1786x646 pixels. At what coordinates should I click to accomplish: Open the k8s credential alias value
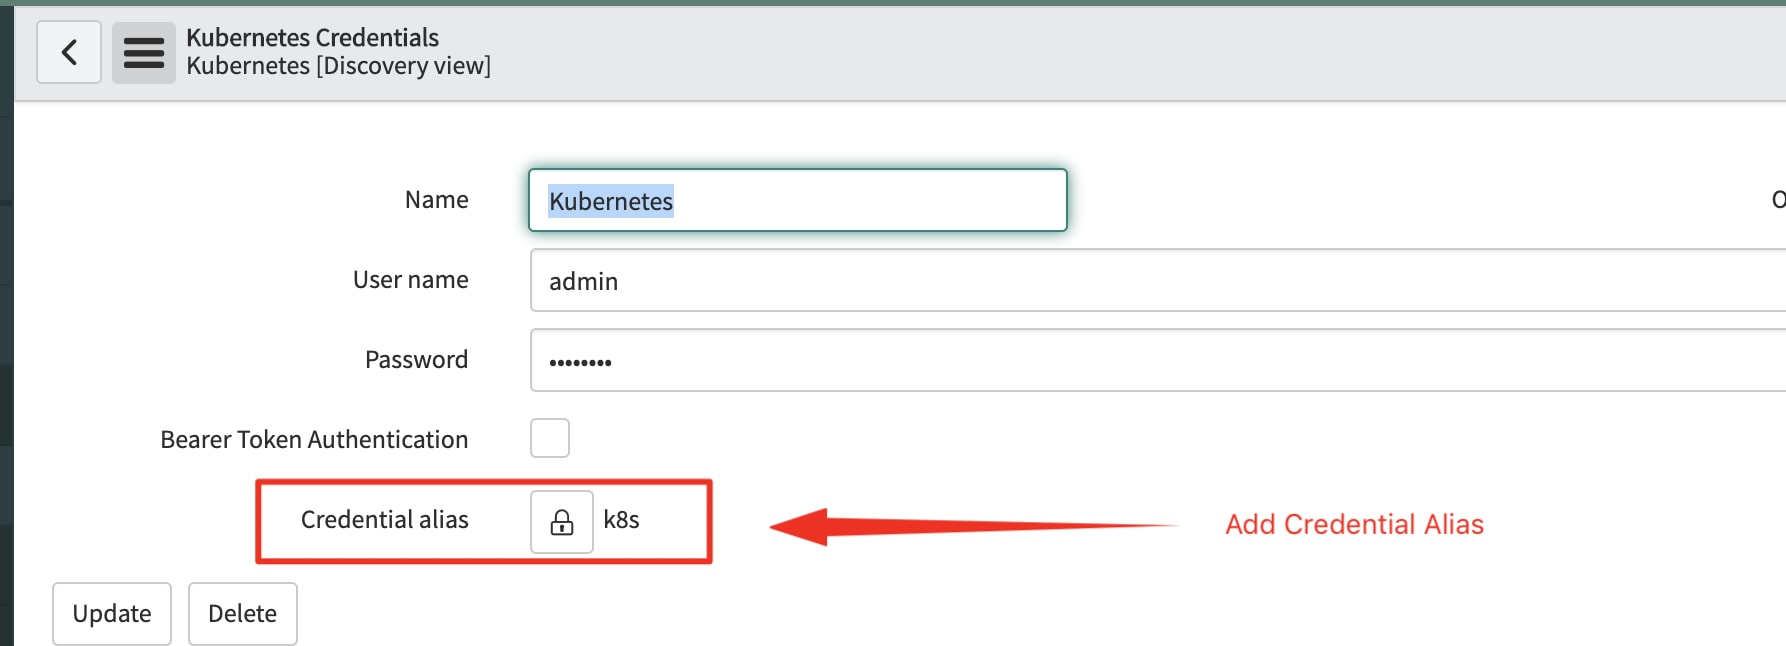tap(621, 520)
